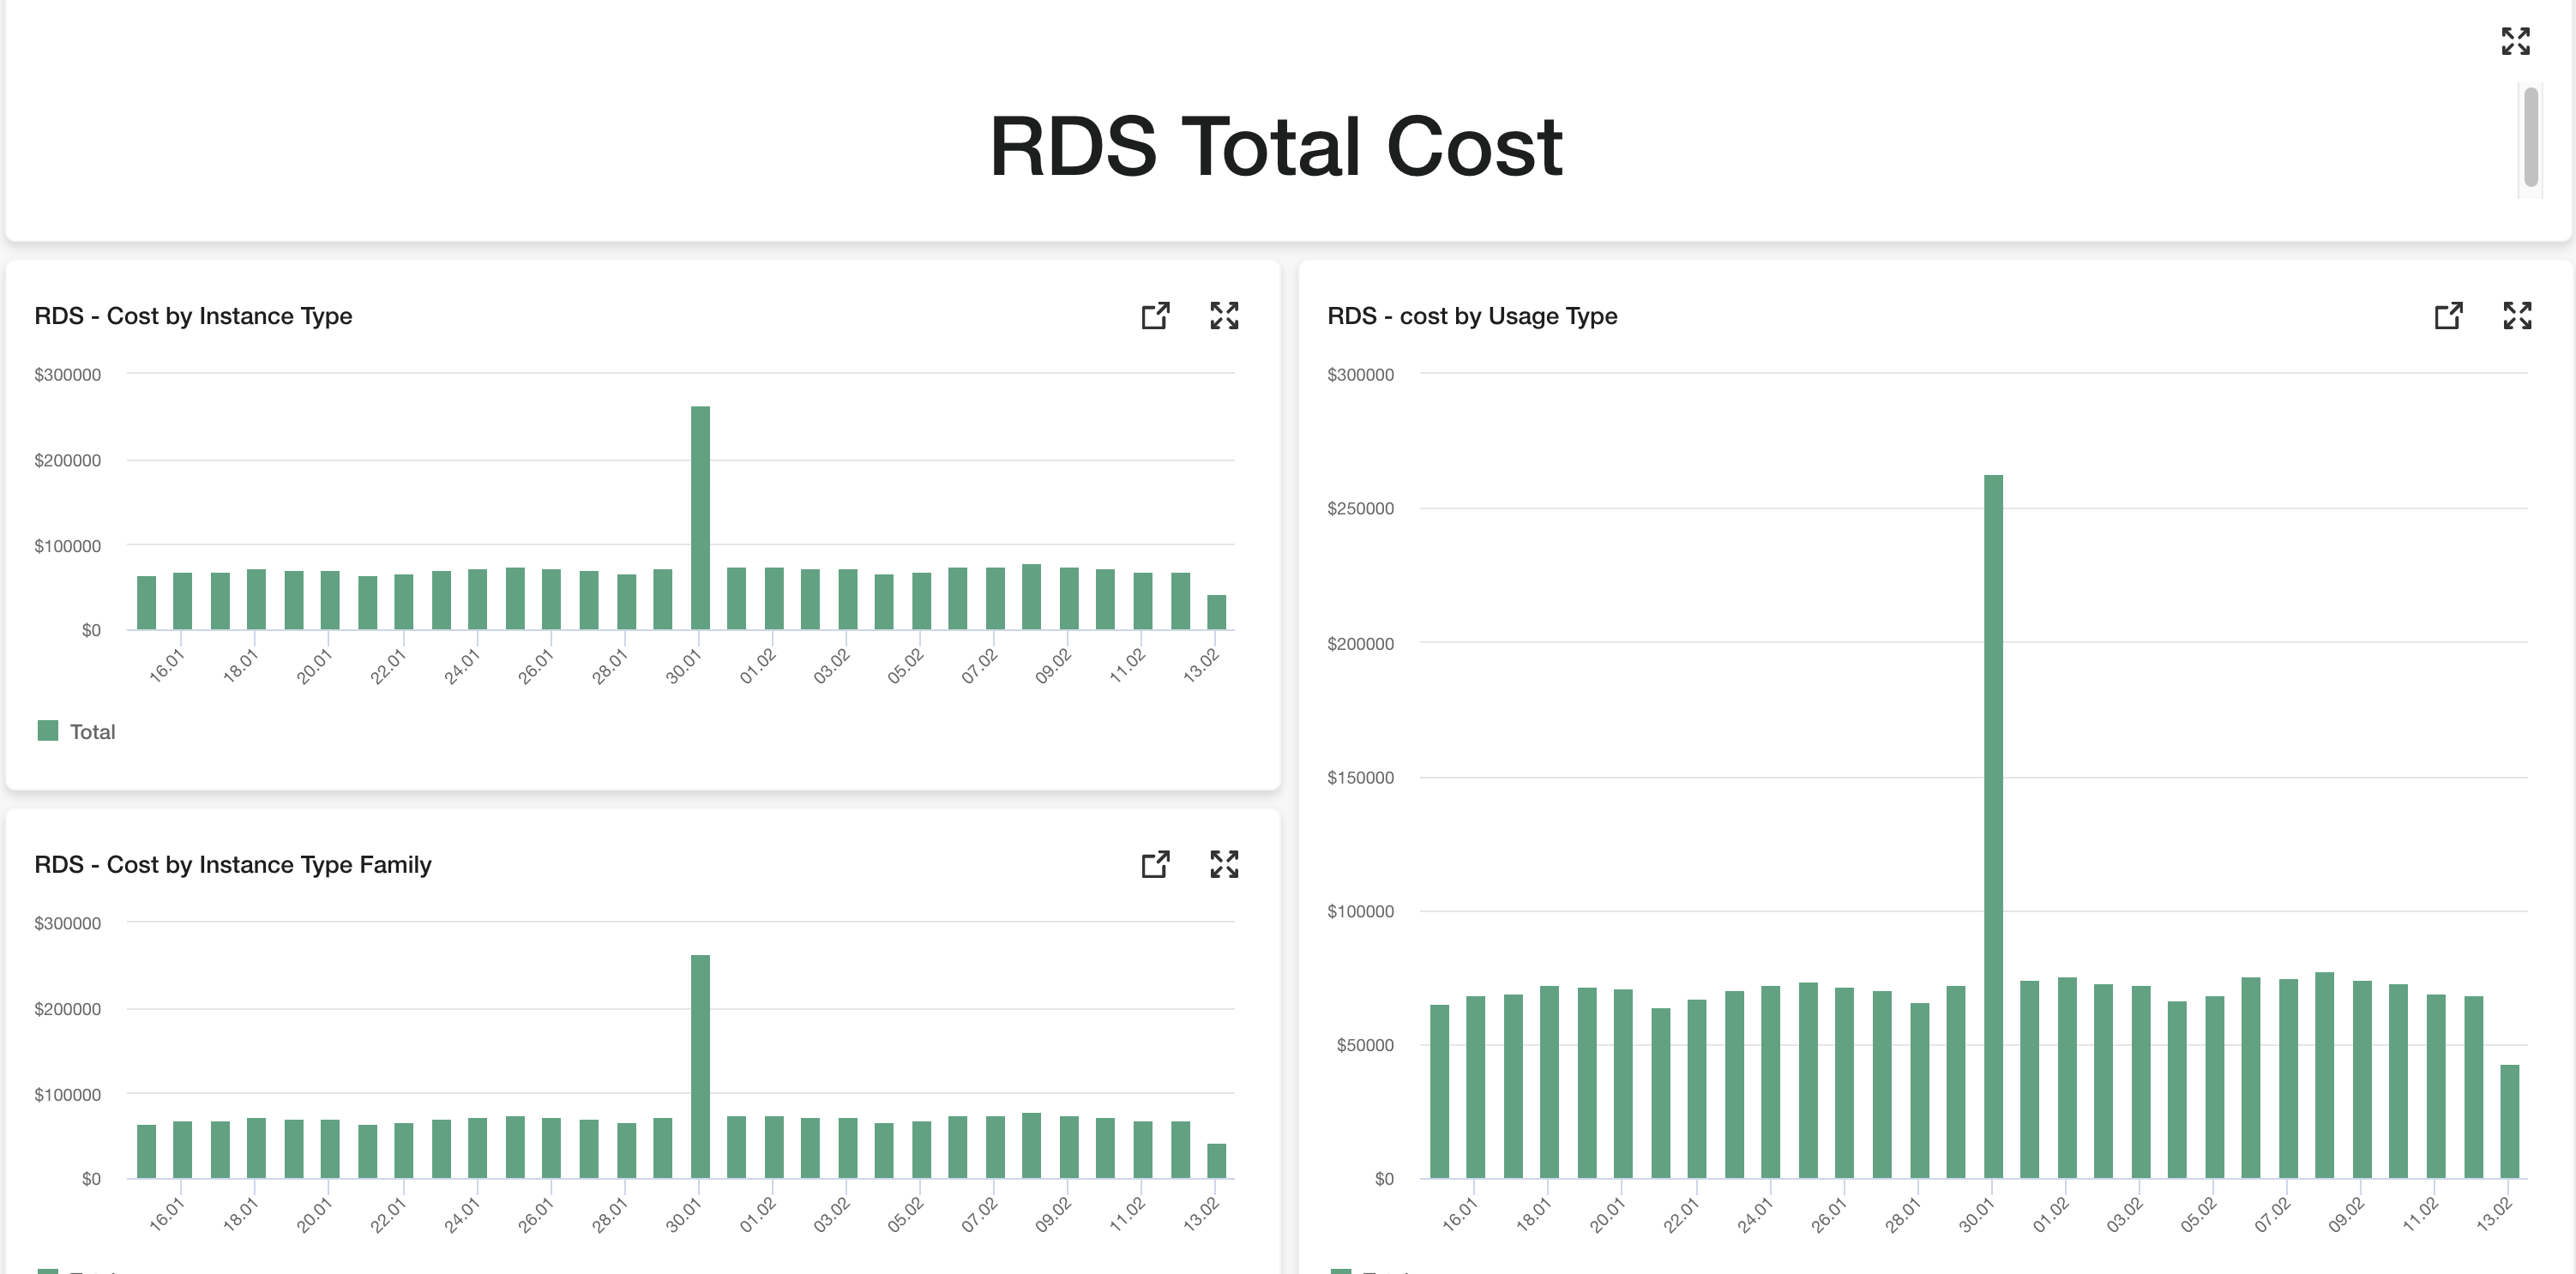Click the RDS - cost by Usage Type title

(1471, 316)
